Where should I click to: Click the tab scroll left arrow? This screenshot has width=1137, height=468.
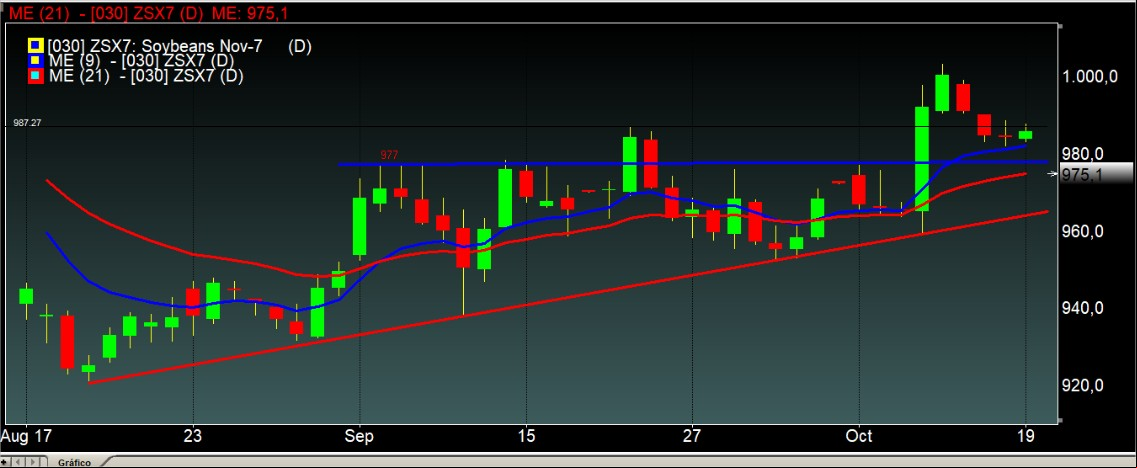click(x=18, y=462)
